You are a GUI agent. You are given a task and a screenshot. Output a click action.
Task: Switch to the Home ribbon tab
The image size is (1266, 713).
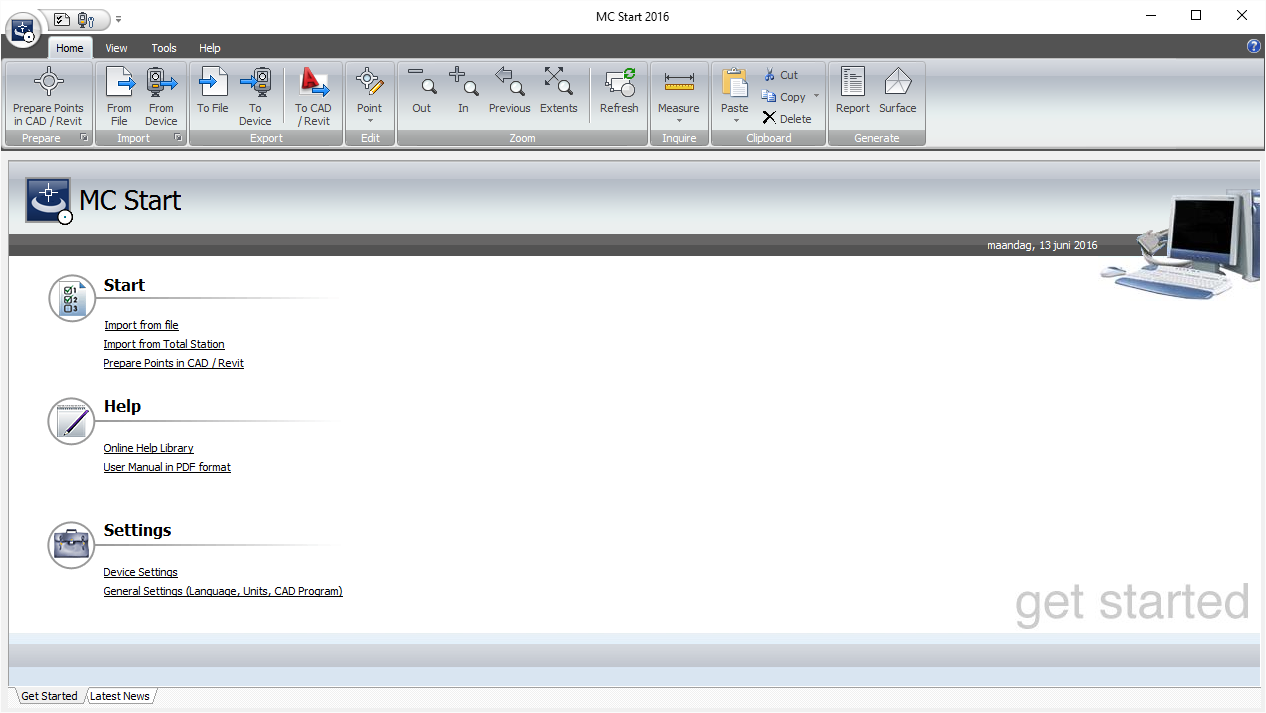click(x=70, y=48)
